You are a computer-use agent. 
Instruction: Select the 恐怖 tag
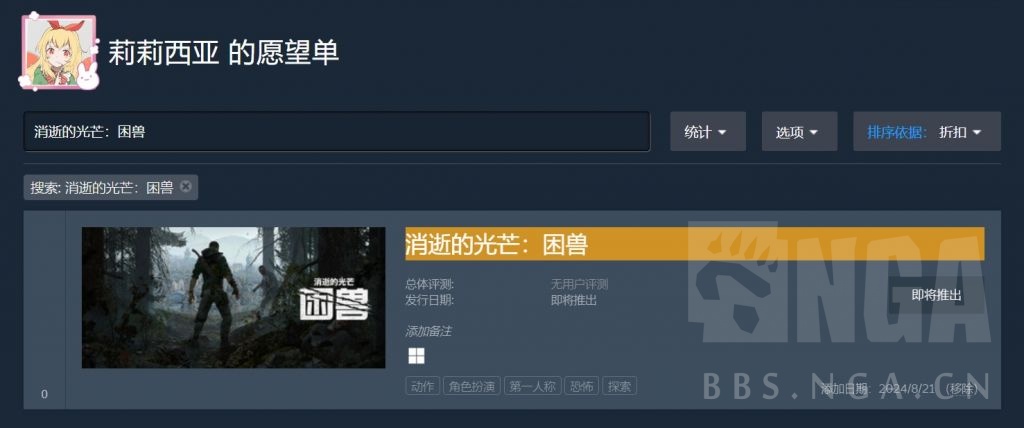pyautogui.click(x=582, y=386)
